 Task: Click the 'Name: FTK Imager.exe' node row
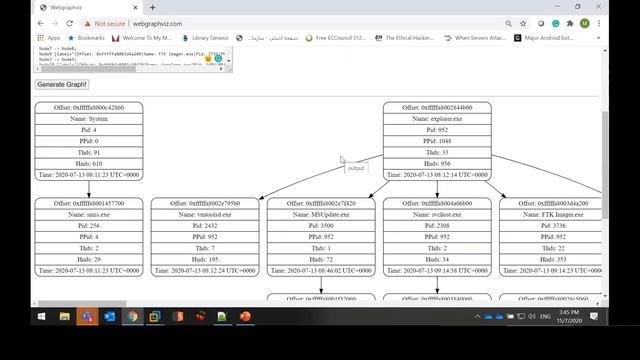click(551, 215)
